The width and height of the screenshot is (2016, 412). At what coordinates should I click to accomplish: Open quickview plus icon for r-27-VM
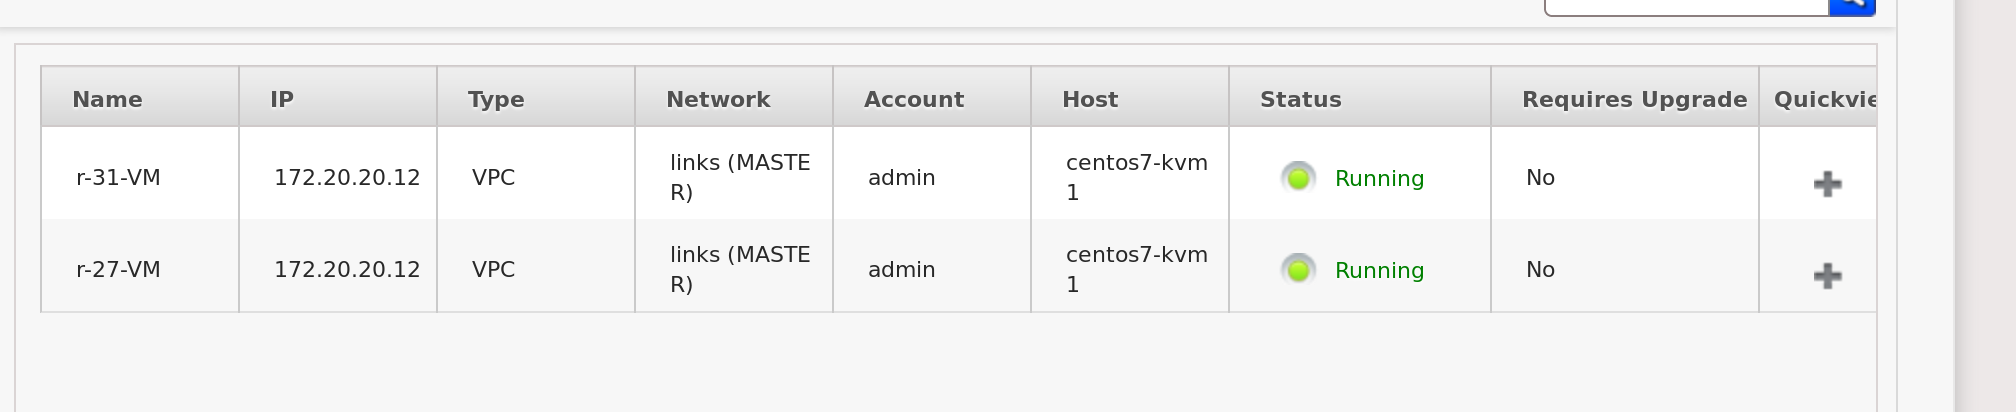(x=1827, y=276)
